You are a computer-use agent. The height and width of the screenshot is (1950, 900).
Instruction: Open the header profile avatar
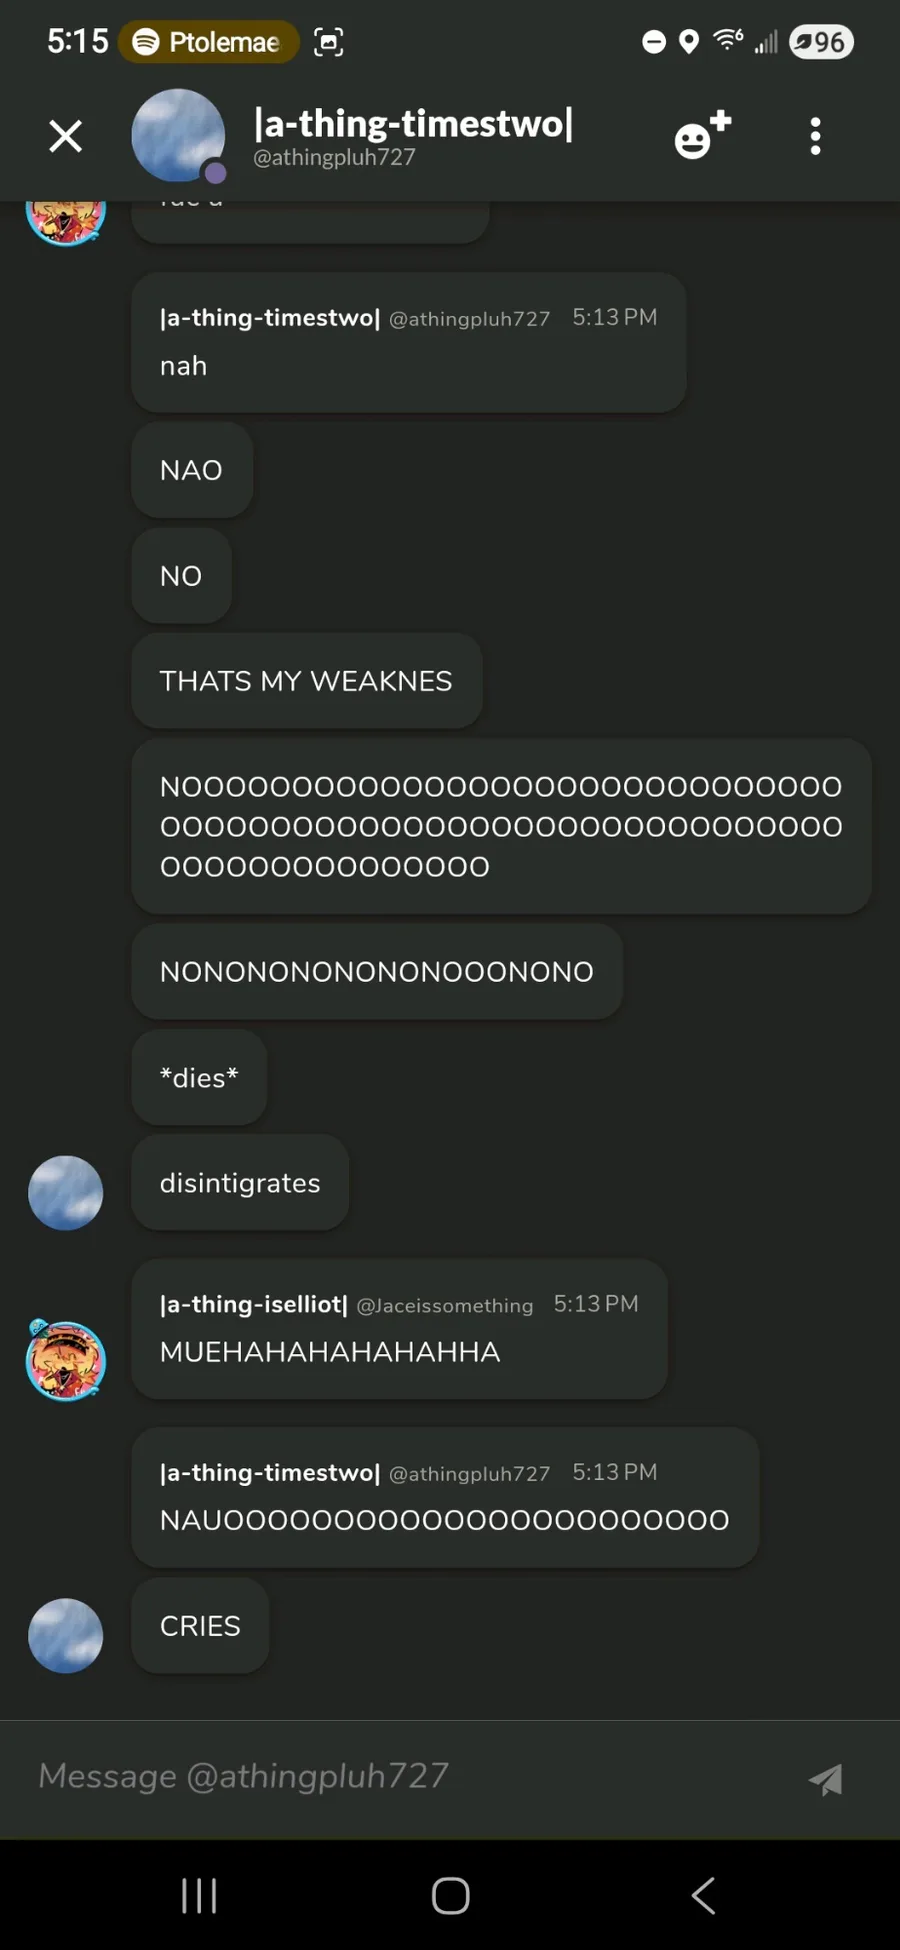point(178,136)
